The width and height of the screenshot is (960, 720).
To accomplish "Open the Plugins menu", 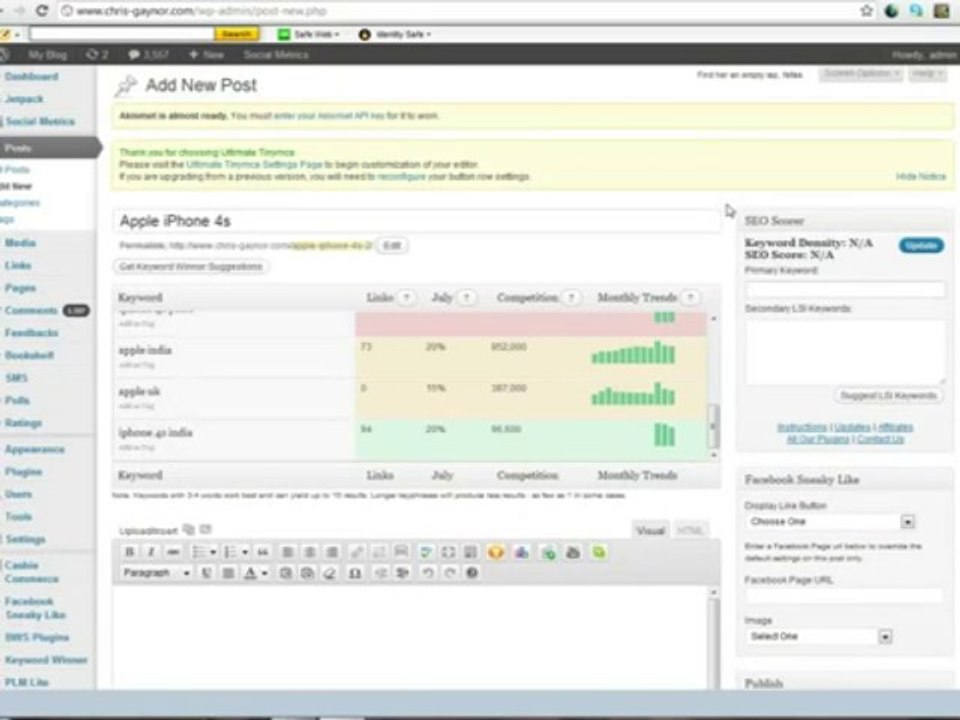I will tap(23, 472).
